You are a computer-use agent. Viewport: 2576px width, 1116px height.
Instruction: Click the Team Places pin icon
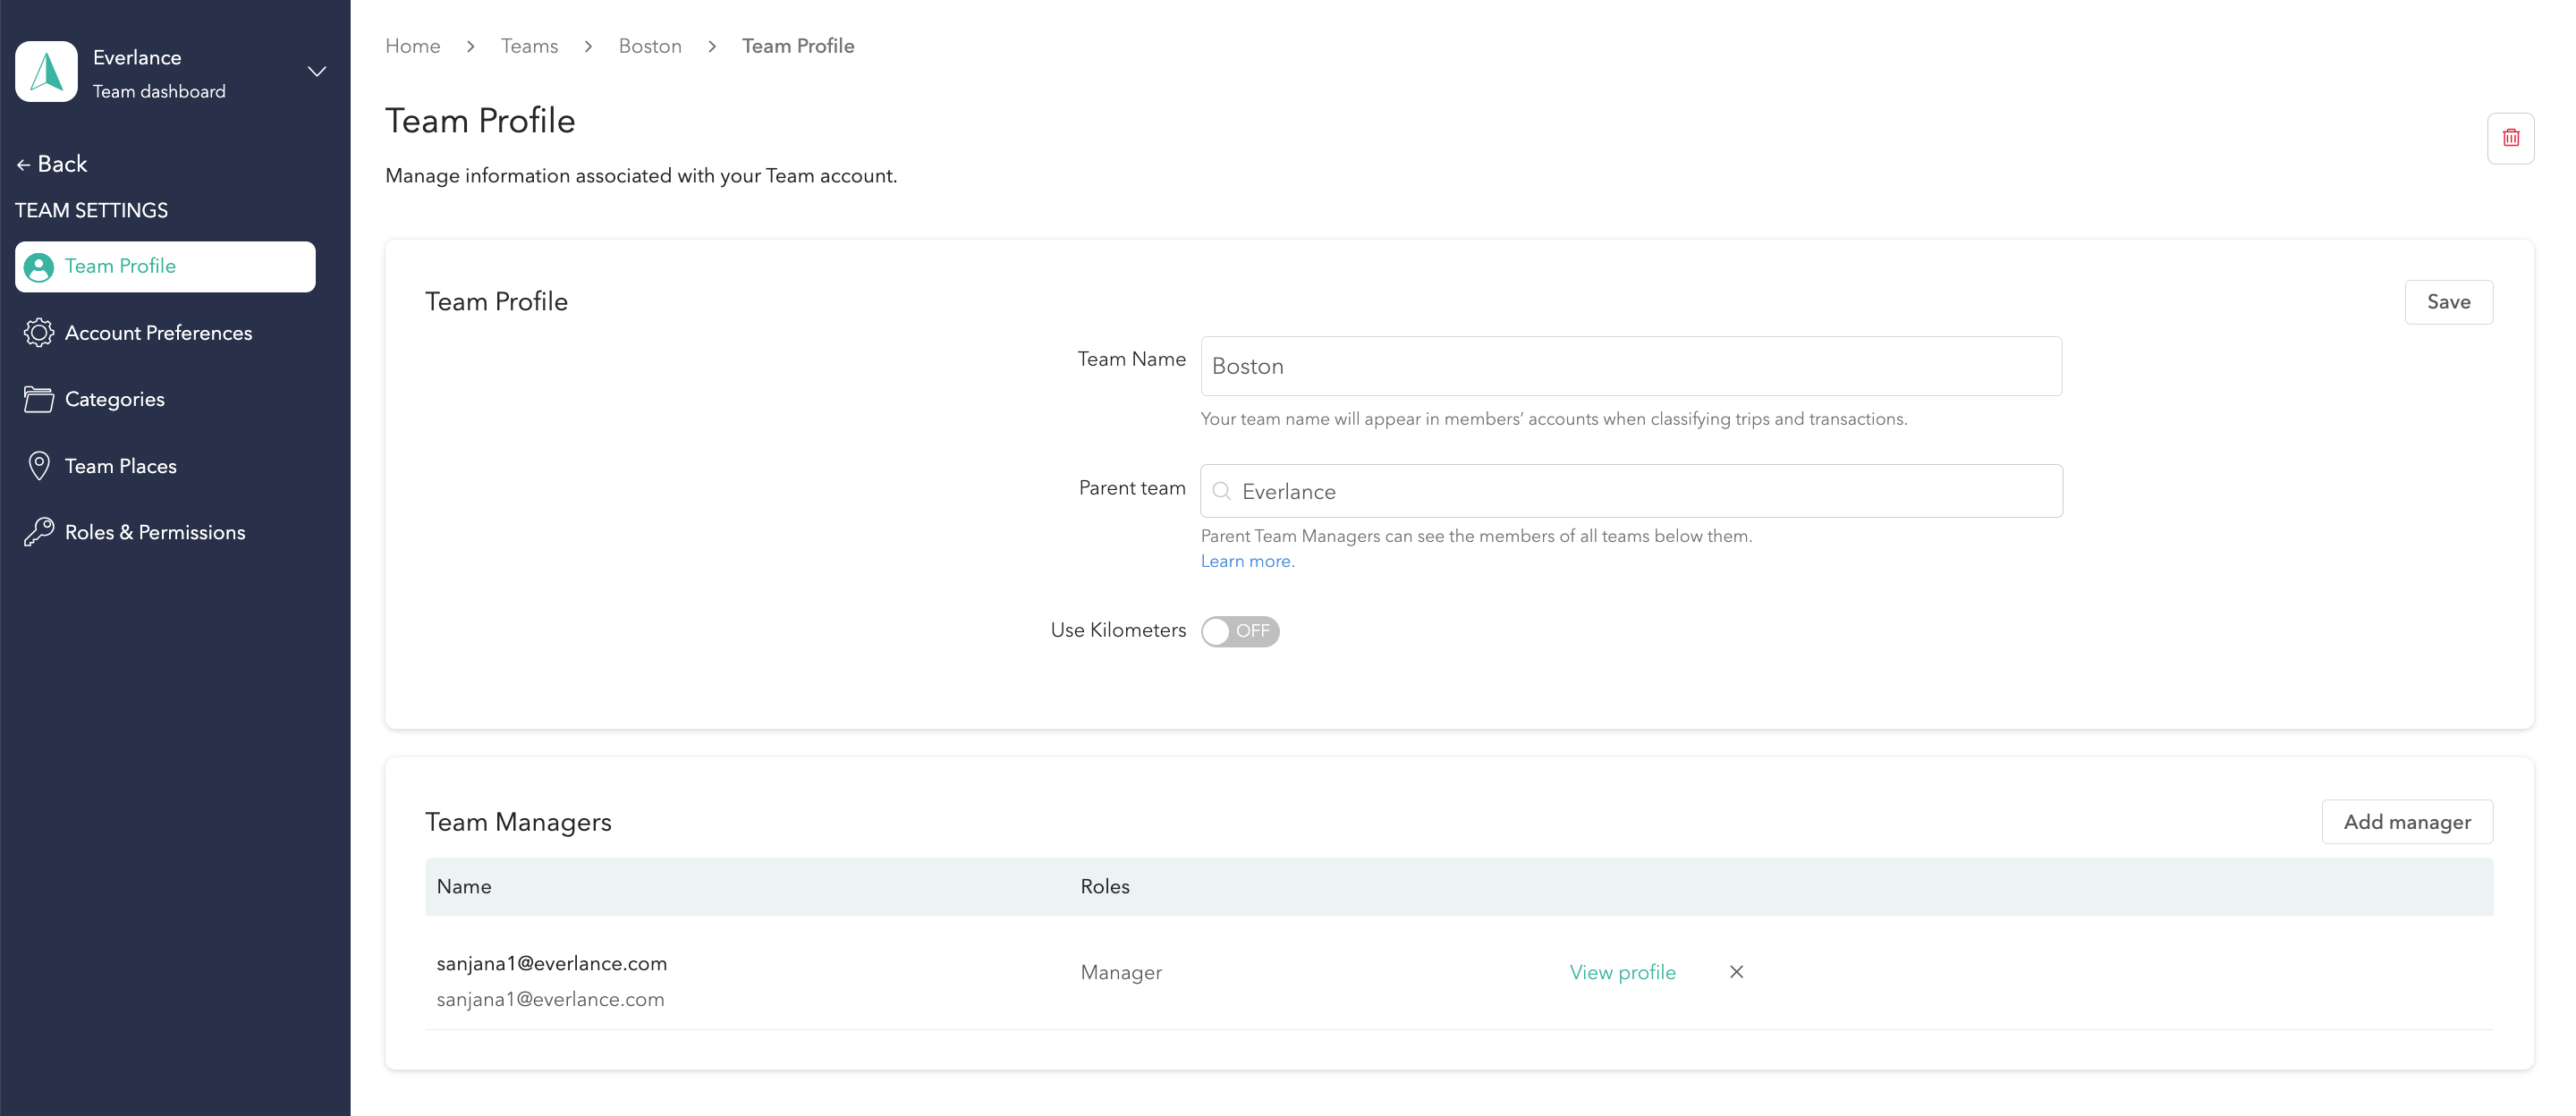(x=39, y=466)
